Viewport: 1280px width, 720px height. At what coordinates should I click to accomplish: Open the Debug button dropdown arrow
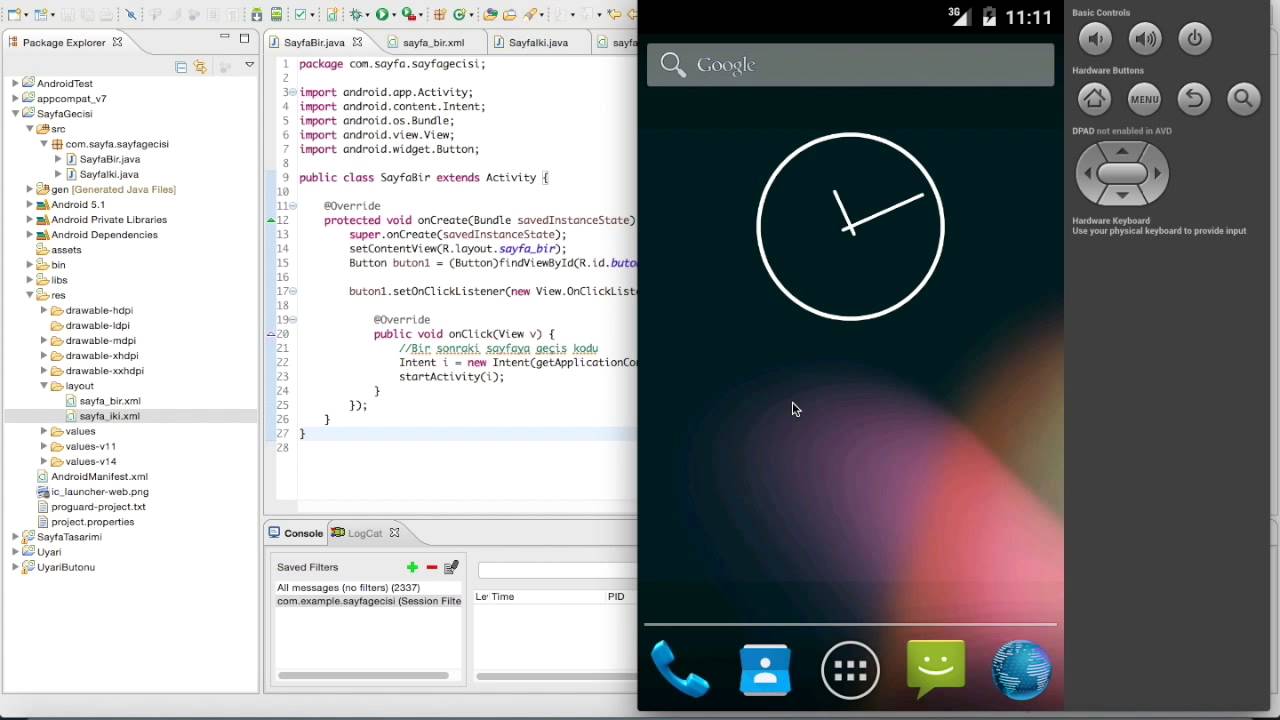368,16
